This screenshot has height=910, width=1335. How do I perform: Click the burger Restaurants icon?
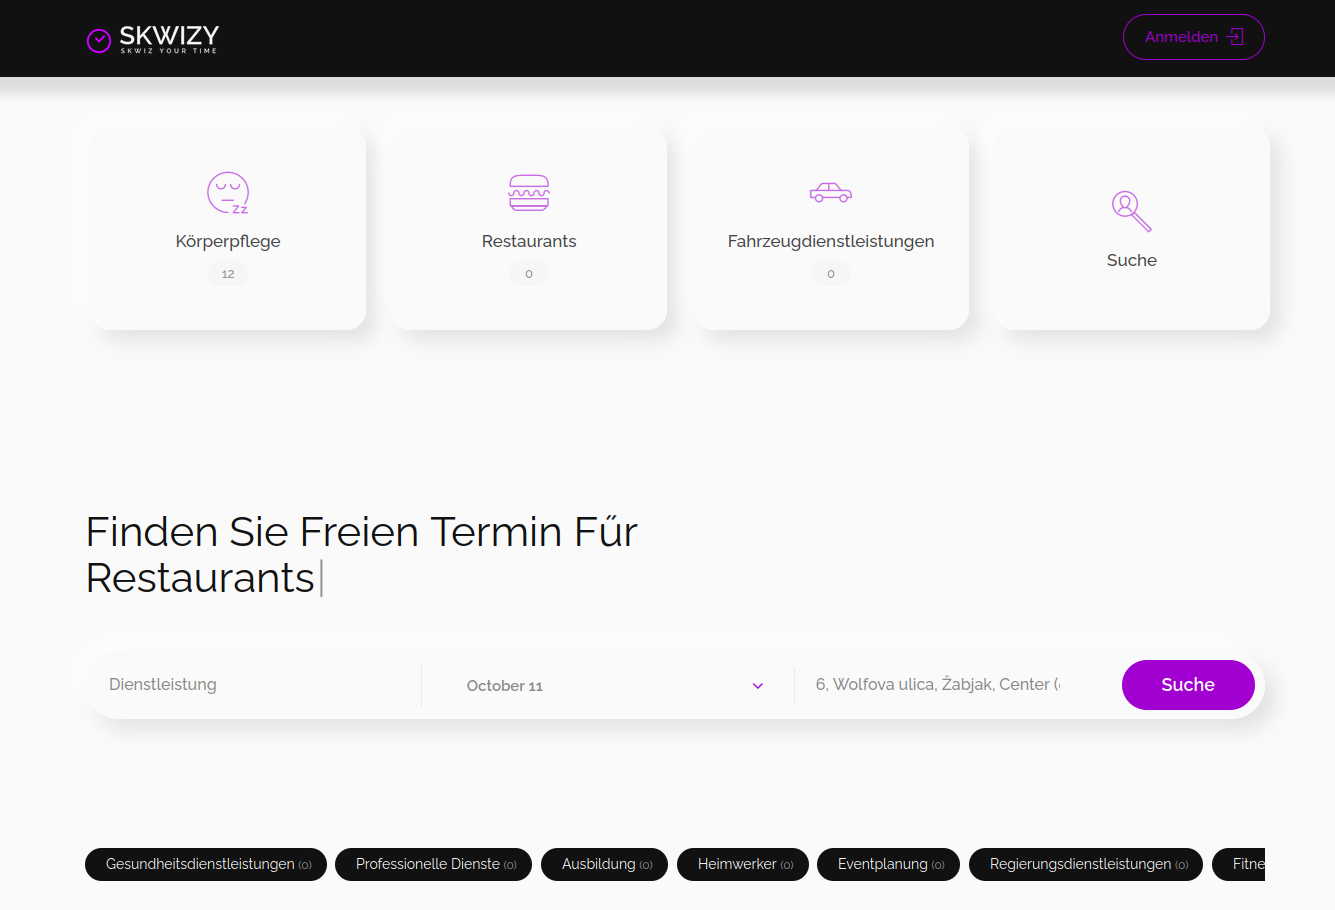click(x=529, y=192)
